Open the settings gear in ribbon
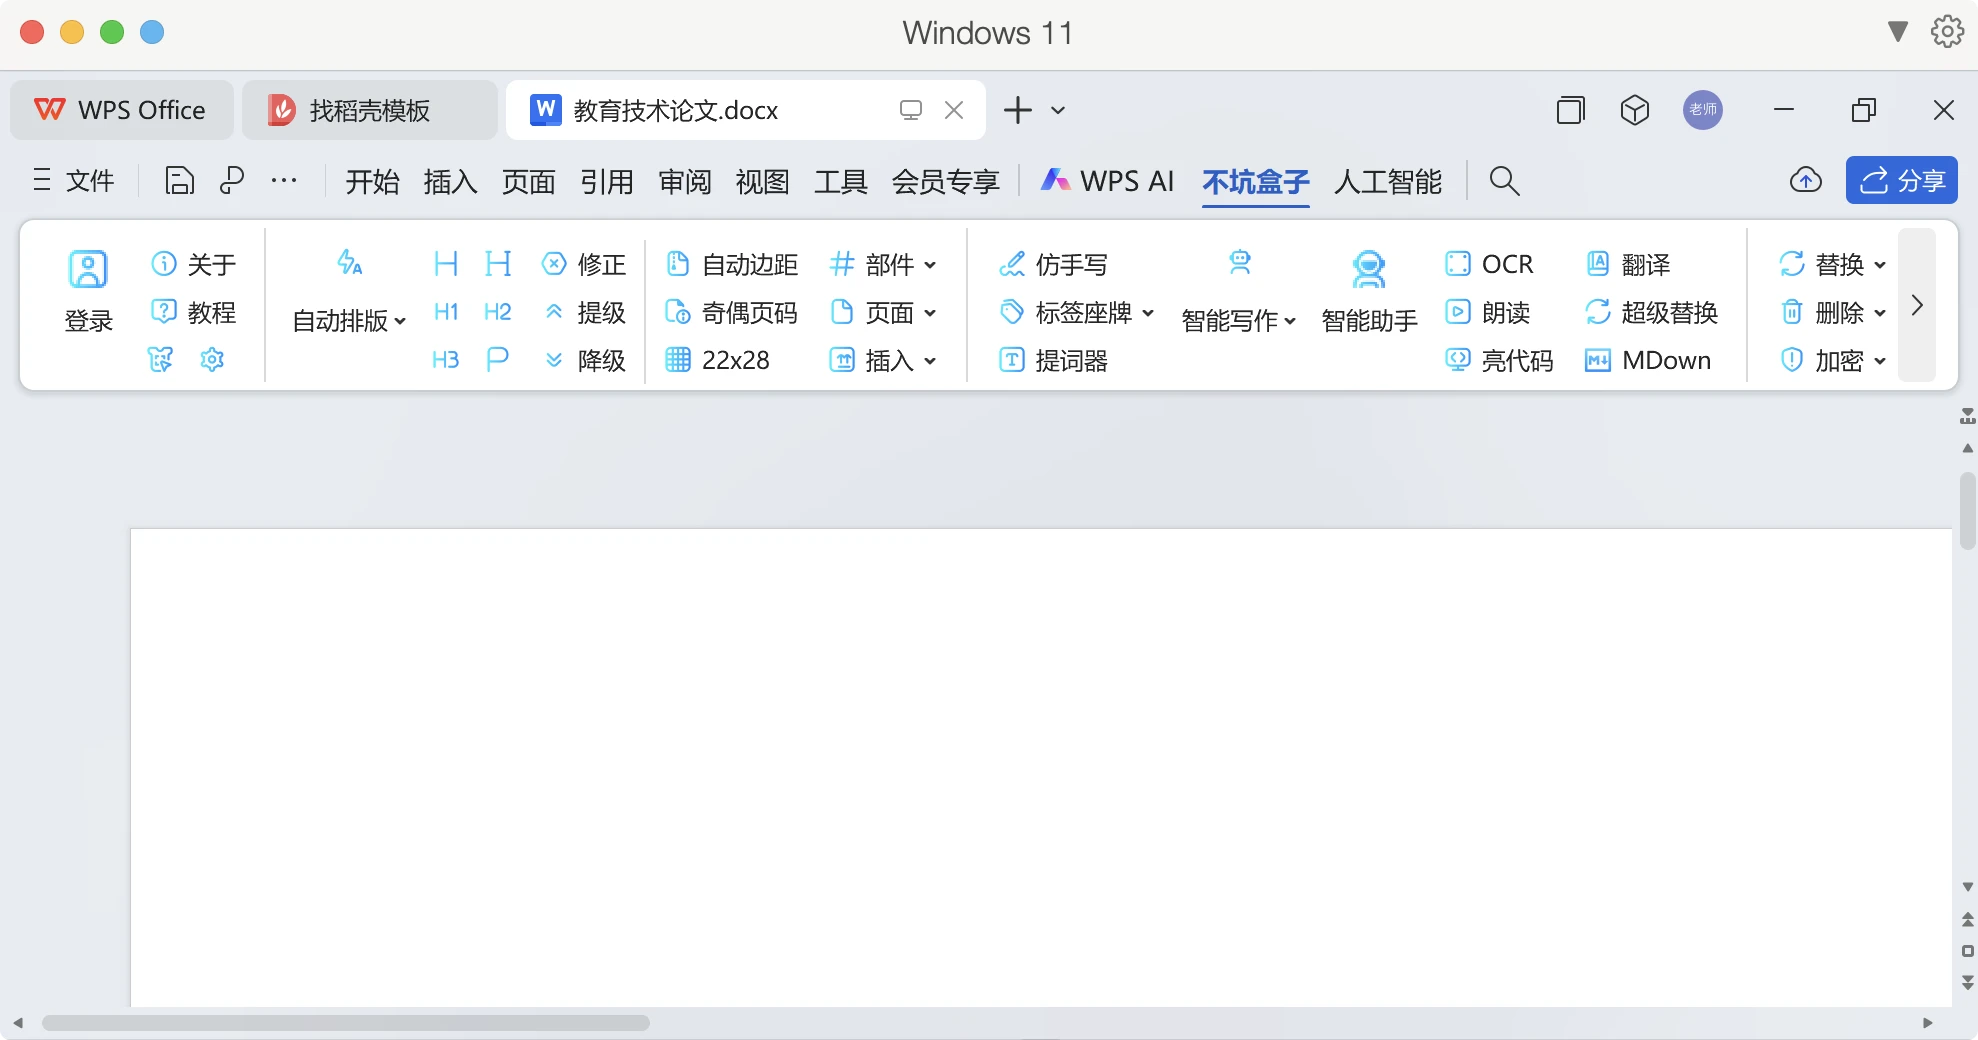Image resolution: width=1978 pixels, height=1040 pixels. click(212, 360)
